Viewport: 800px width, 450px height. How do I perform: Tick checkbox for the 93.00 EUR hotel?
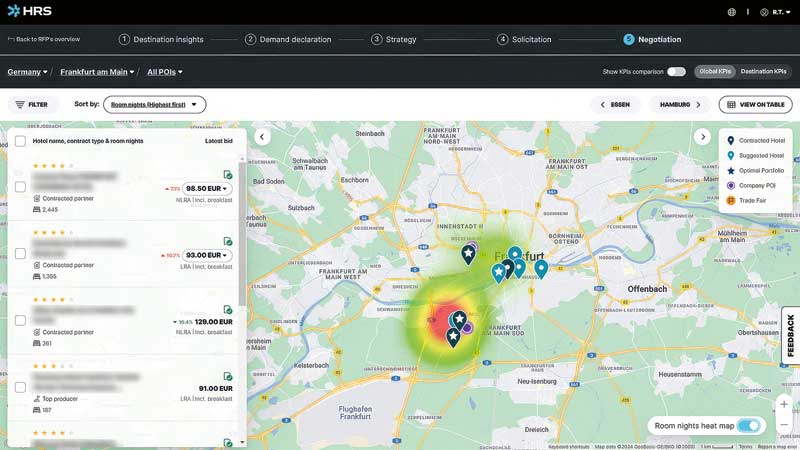click(20, 254)
